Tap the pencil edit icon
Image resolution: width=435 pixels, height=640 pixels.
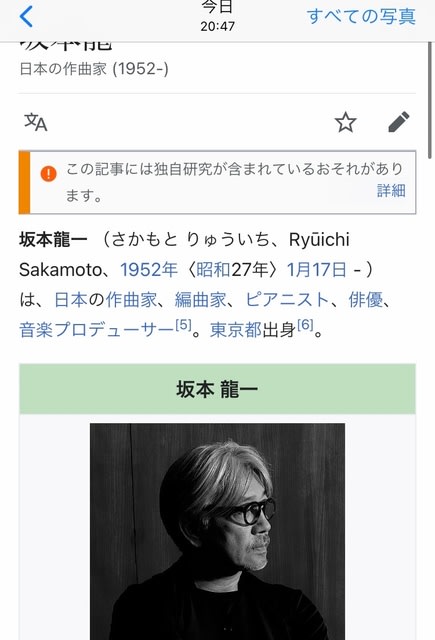398,122
